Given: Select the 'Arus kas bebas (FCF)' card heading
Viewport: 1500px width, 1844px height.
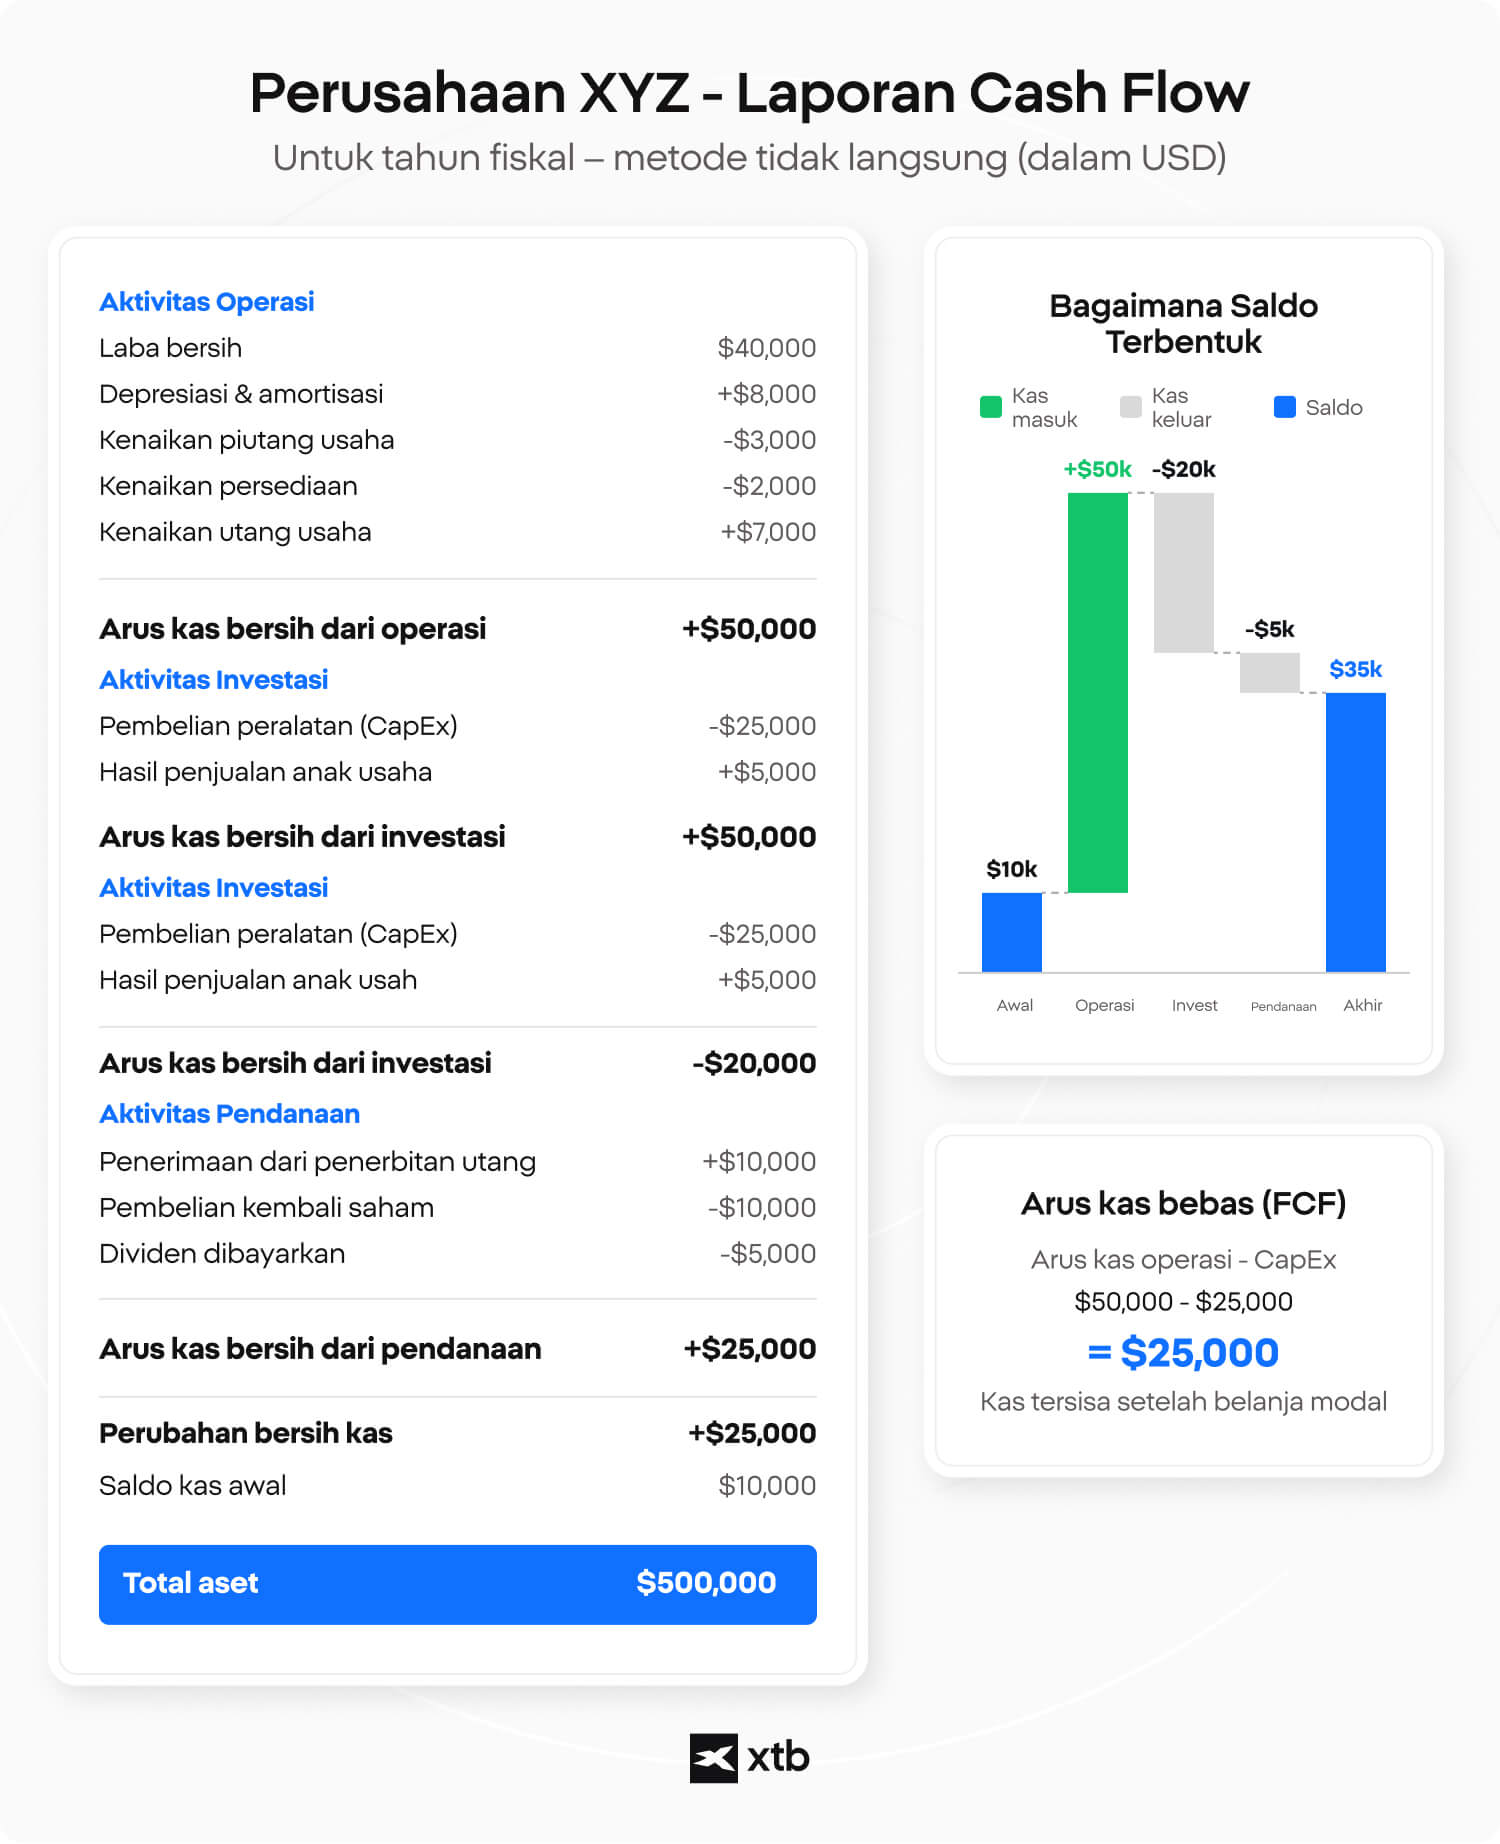Looking at the screenshot, I should (1184, 1204).
